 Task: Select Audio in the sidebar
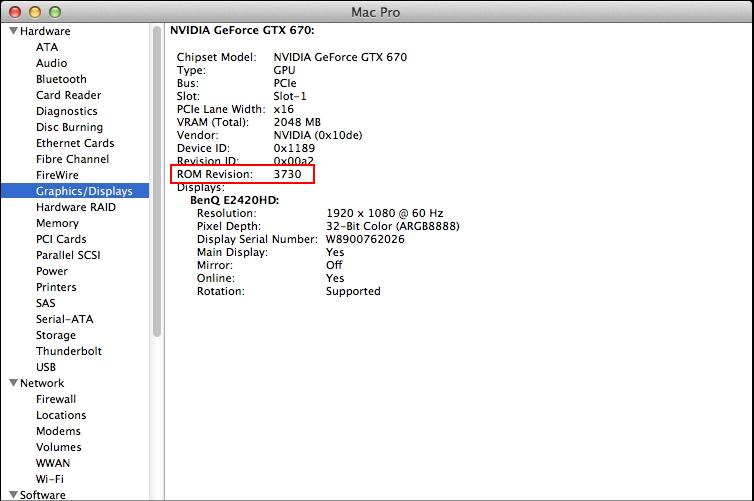click(51, 63)
